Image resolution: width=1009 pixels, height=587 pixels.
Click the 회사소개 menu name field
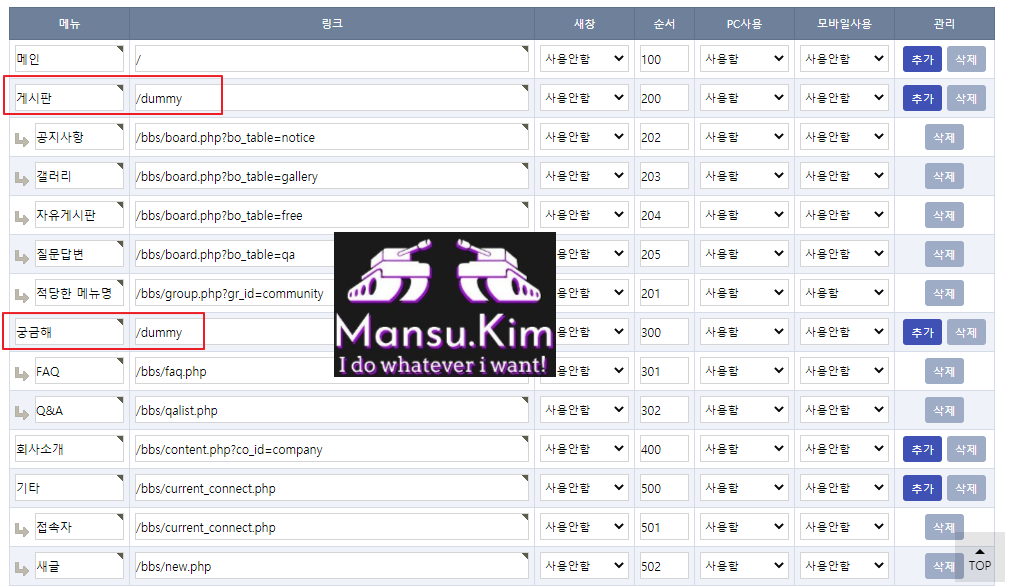pos(69,449)
